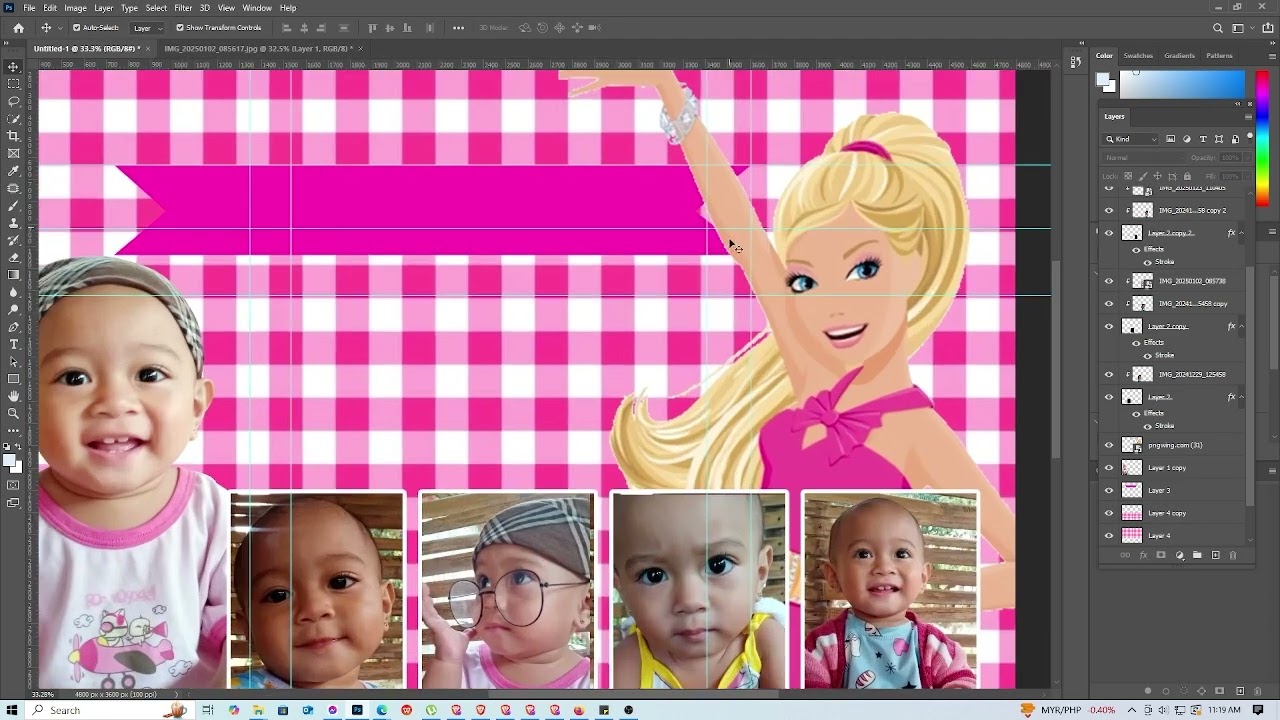Viewport: 1280px width, 720px height.
Task: Click the foreground color swatch in toolbar
Action: [x=8, y=461]
